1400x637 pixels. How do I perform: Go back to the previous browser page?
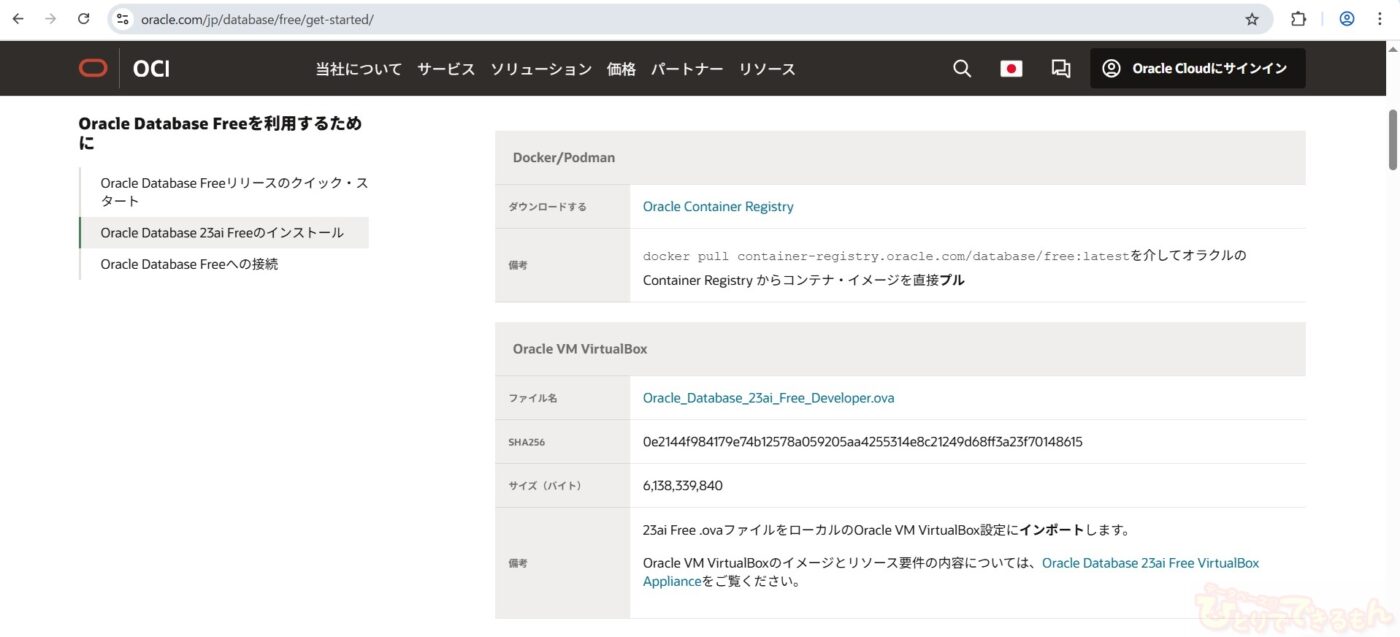coord(18,19)
